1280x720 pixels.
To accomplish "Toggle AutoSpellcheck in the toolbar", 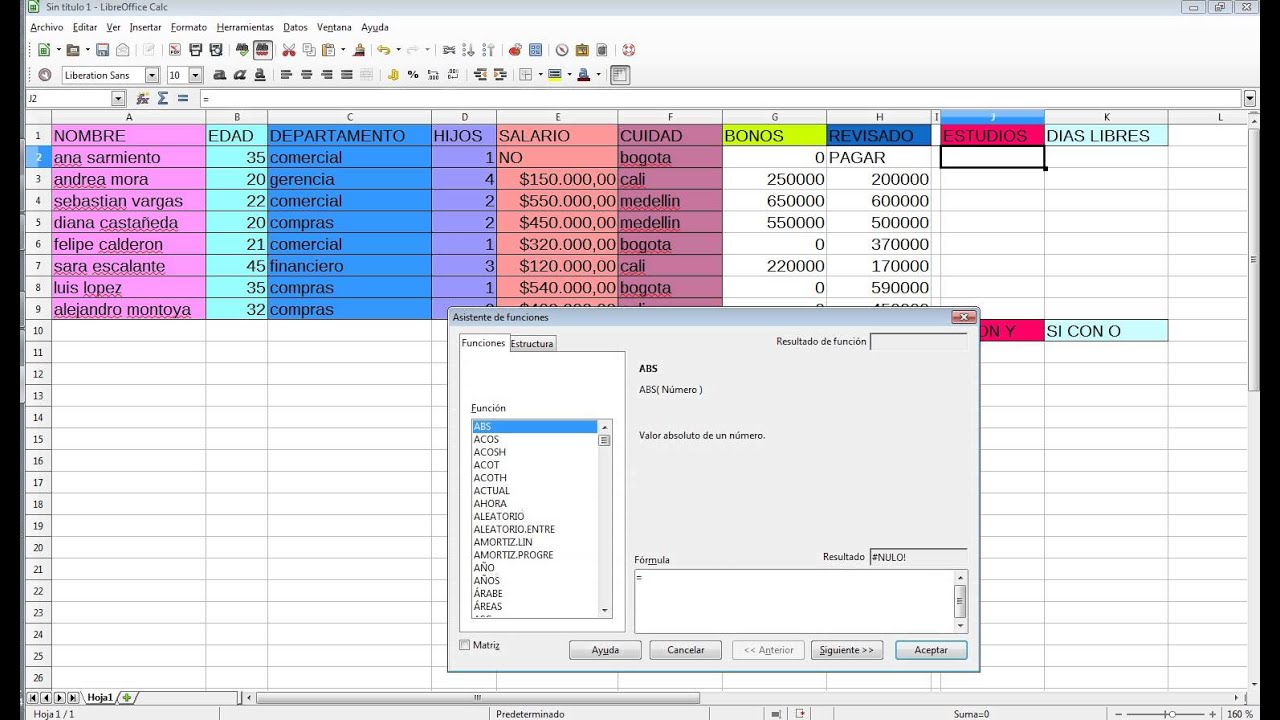I will pyautogui.click(x=262, y=50).
